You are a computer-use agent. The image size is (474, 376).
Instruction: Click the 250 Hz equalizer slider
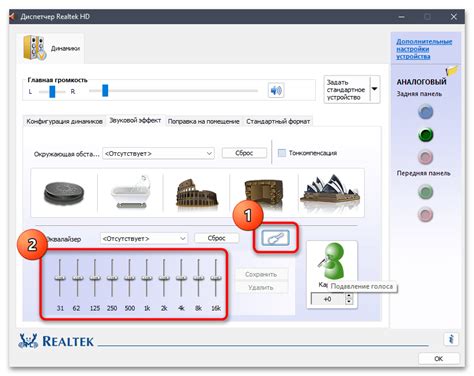point(112,278)
